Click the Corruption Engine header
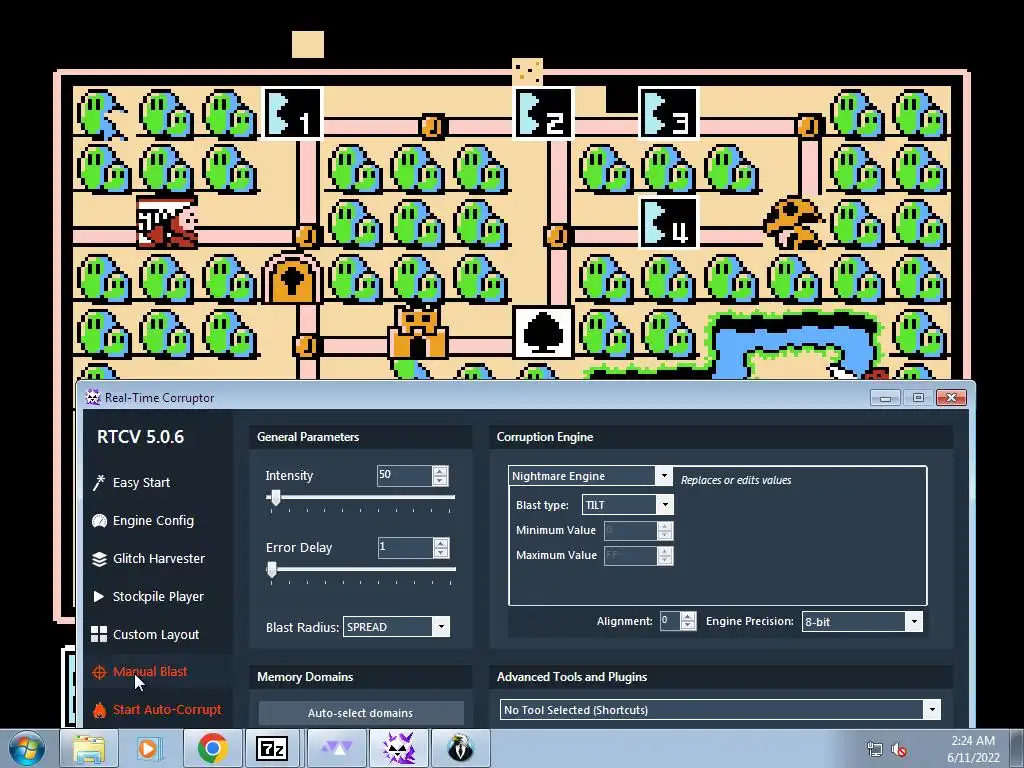The height and width of the screenshot is (768, 1024). click(545, 437)
